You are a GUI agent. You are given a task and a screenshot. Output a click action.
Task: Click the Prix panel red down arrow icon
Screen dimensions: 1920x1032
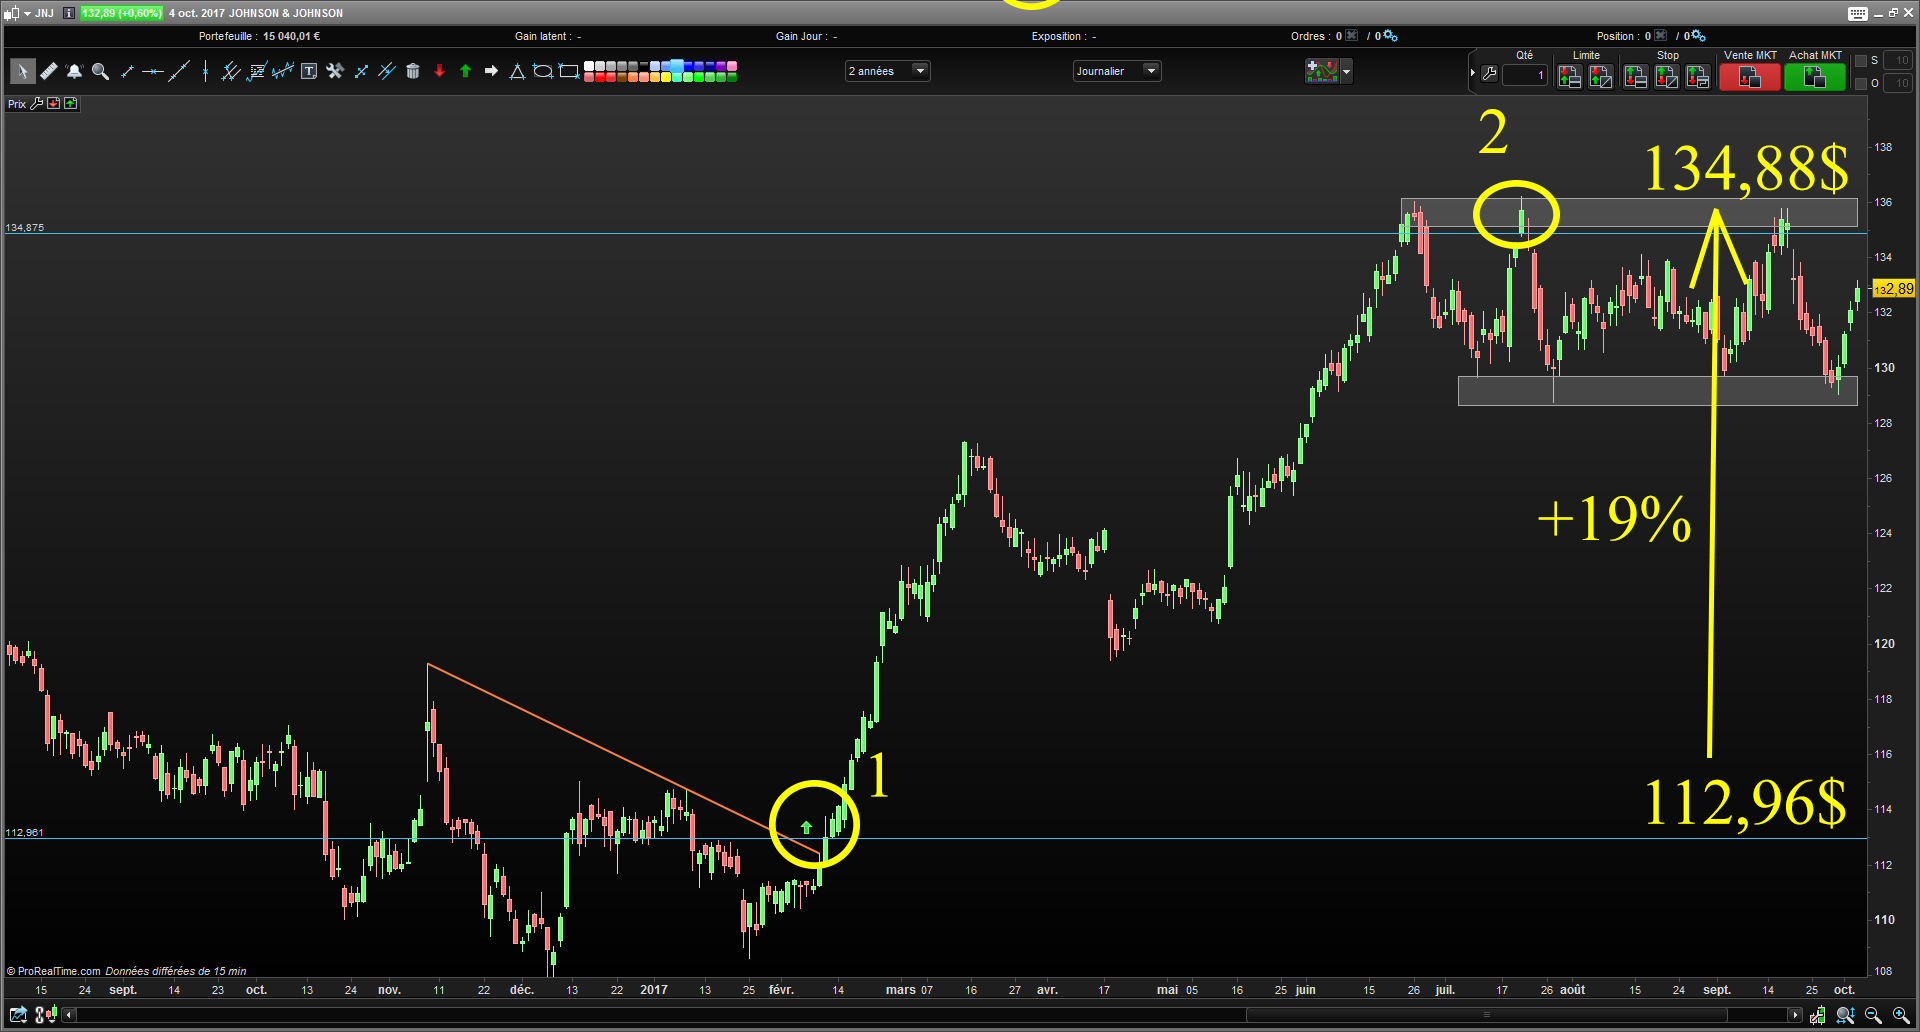(53, 104)
